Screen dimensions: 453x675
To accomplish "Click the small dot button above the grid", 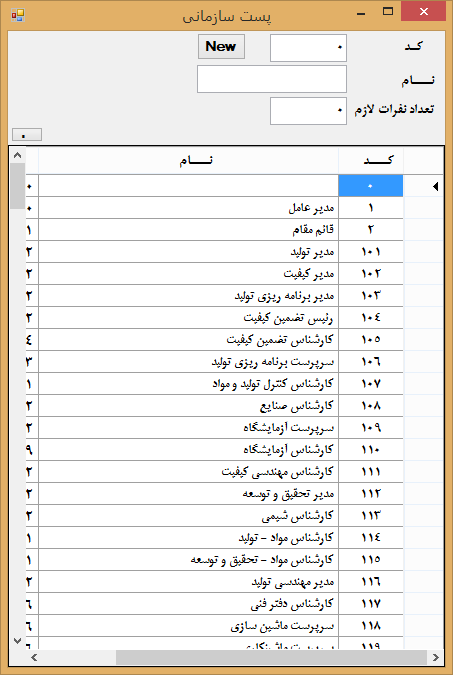I will (x=27, y=135).
